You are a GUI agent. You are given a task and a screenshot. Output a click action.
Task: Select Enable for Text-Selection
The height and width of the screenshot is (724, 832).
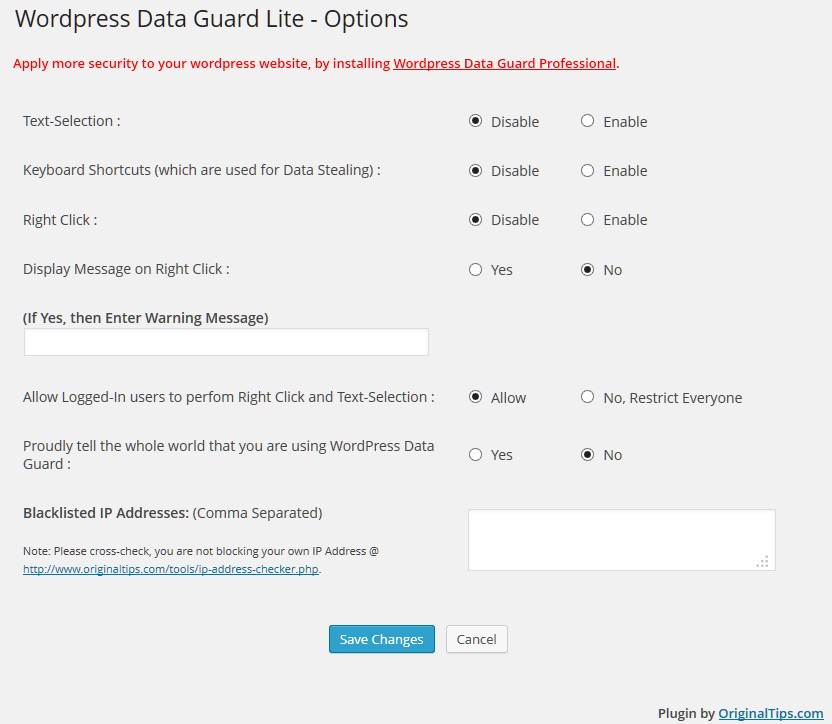(587, 121)
